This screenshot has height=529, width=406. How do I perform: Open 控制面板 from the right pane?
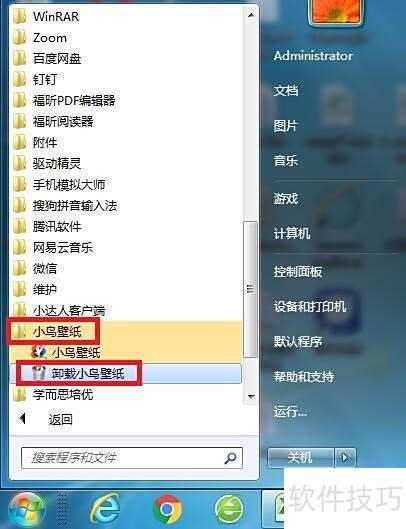click(x=298, y=271)
